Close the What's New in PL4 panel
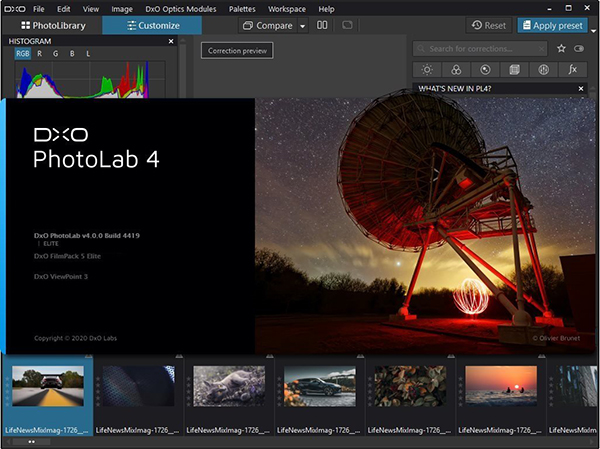Image resolution: width=600 pixels, height=449 pixels. pos(581,90)
